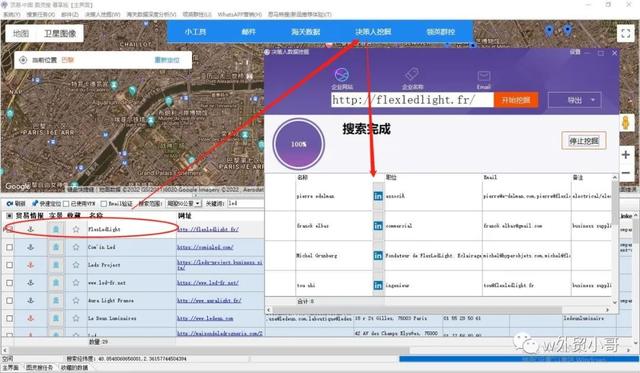The image size is (640, 373).
Task: Click the URL input field in the mining dialog
Action: pyautogui.click(x=412, y=100)
